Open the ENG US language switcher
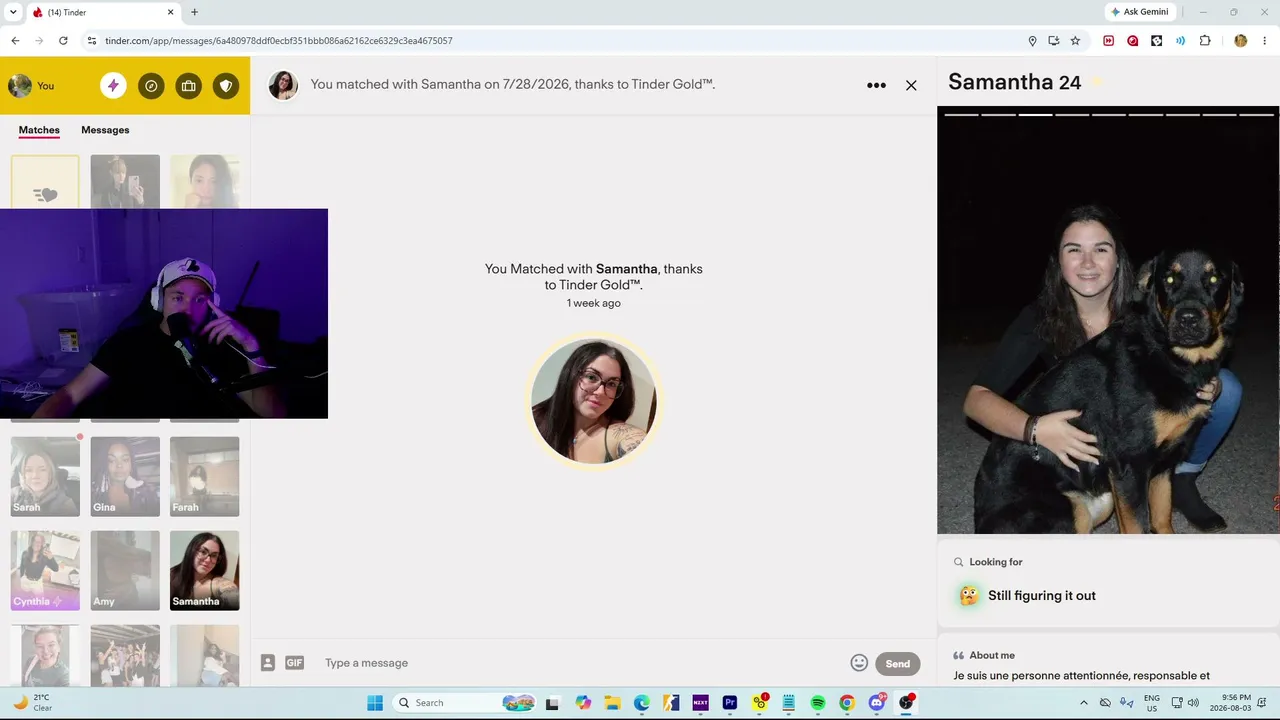1280x720 pixels. [1151, 703]
